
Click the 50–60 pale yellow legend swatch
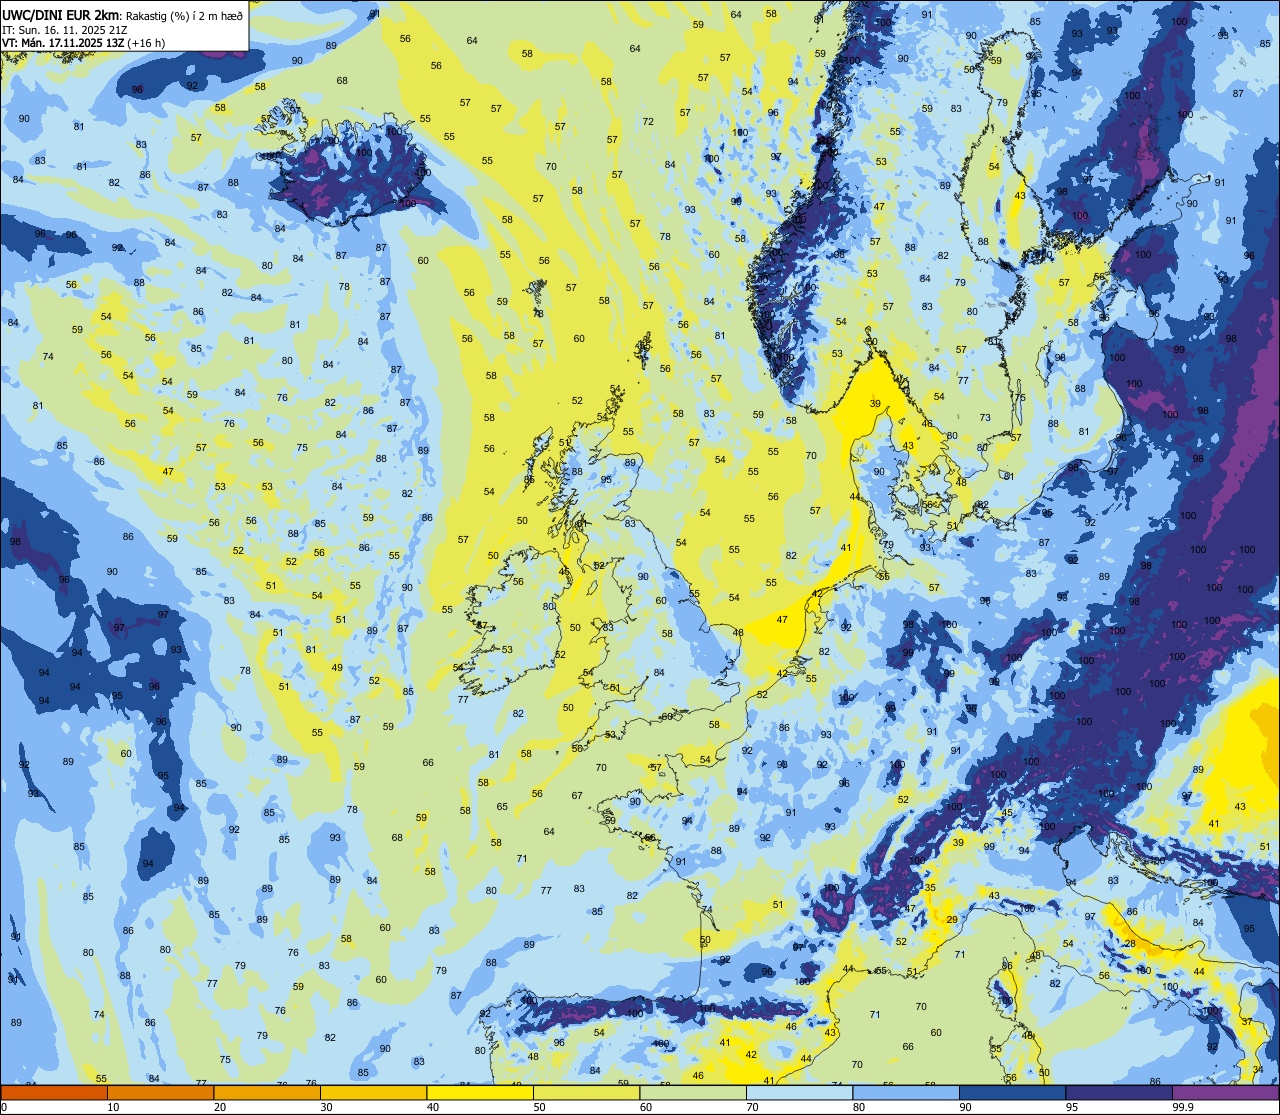click(x=586, y=1092)
